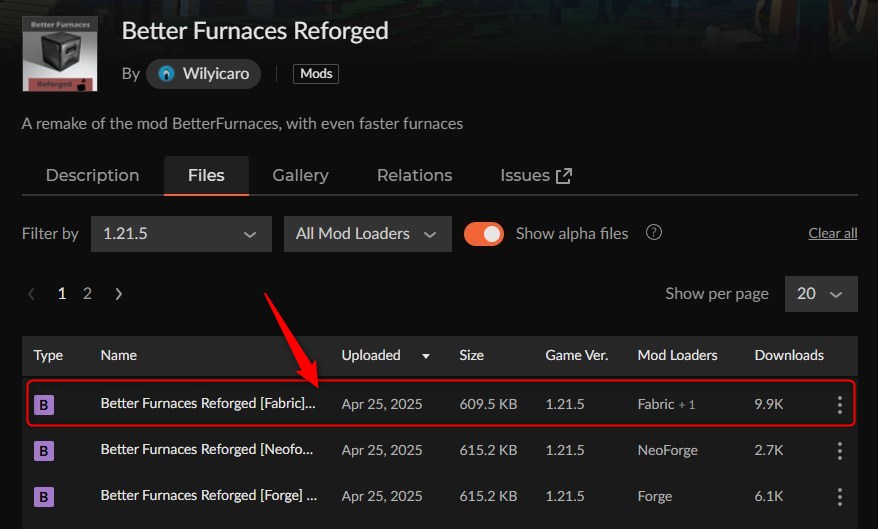The height and width of the screenshot is (529, 878).
Task: Click the Game Ver. column header
Action: click(577, 355)
